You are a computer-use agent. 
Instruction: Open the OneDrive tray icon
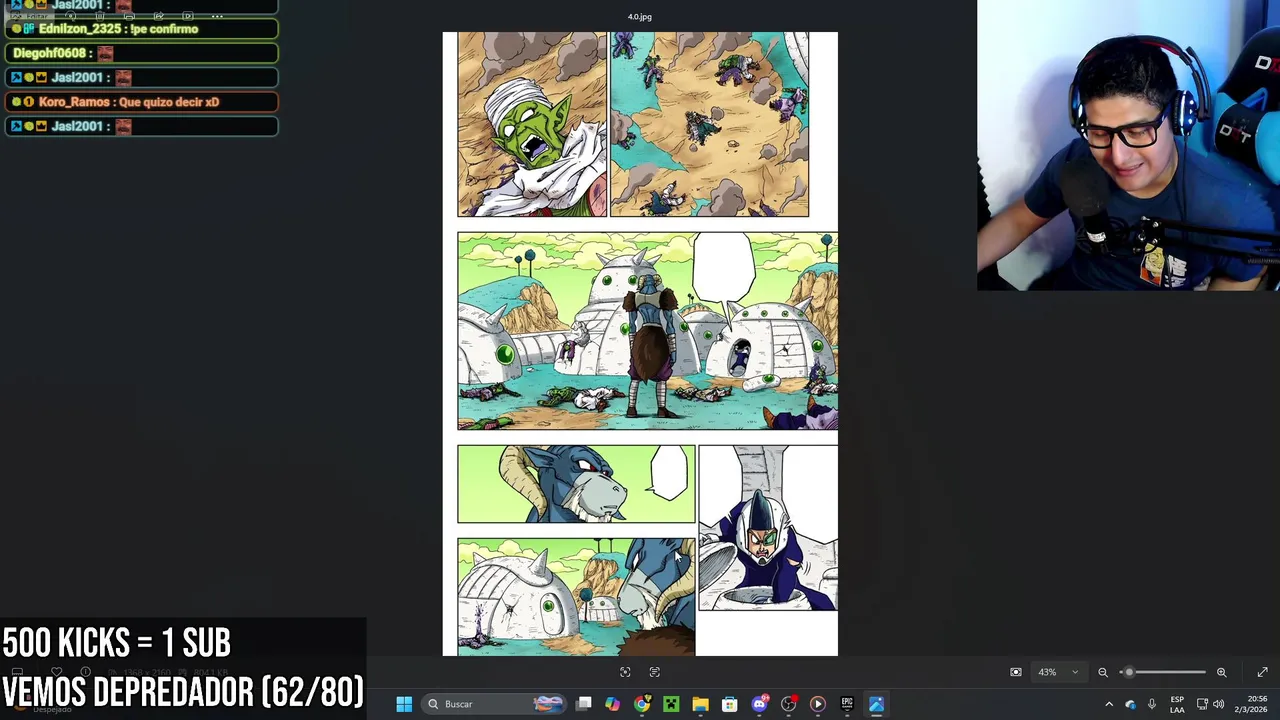(x=1130, y=704)
